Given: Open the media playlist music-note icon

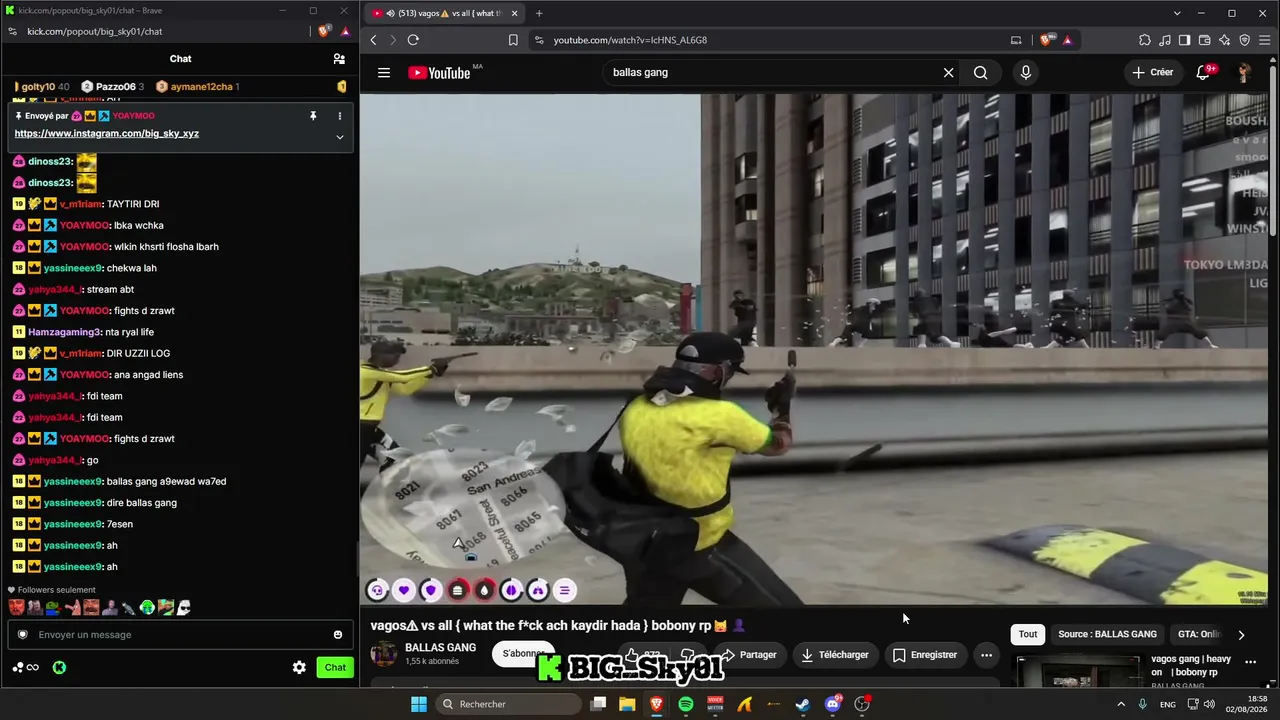Looking at the screenshot, I should tap(1165, 40).
